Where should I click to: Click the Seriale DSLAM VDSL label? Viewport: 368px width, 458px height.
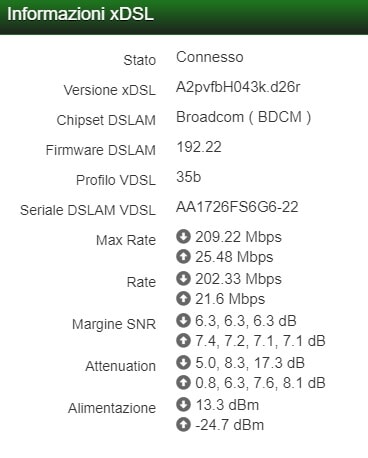click(x=88, y=210)
